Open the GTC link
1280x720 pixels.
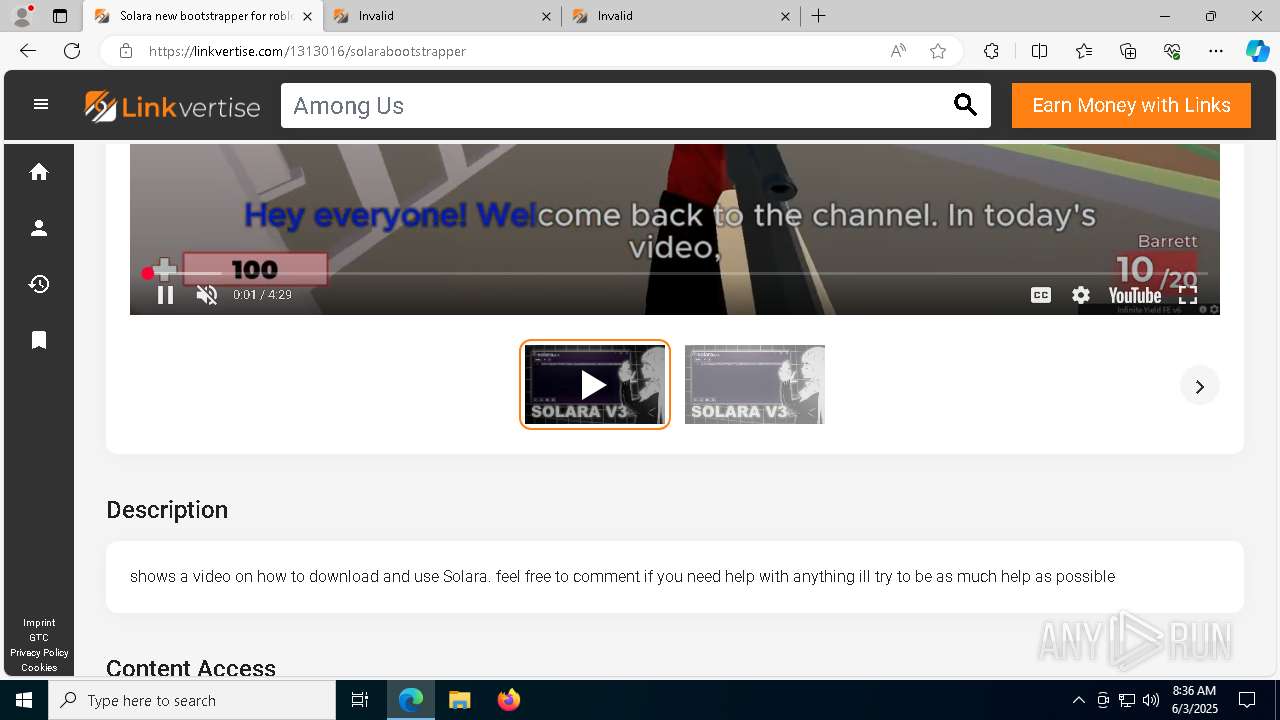(x=39, y=638)
